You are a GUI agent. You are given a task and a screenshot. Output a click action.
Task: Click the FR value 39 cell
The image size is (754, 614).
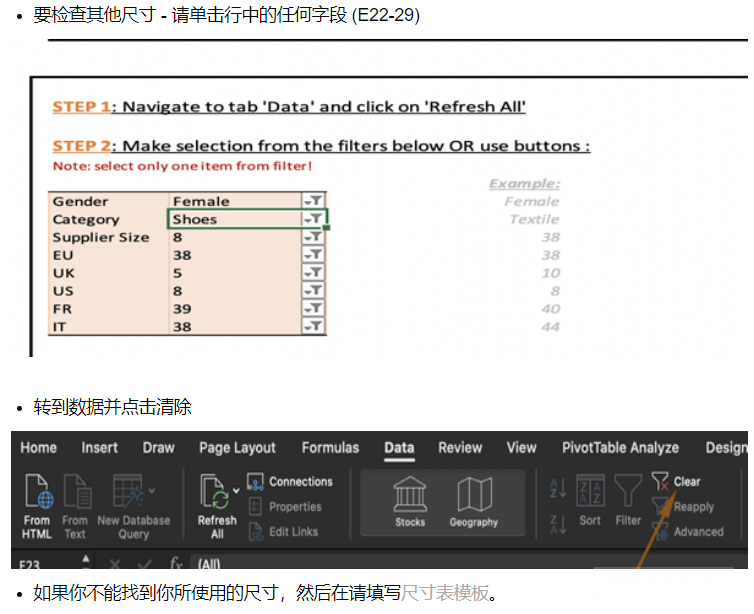point(235,308)
